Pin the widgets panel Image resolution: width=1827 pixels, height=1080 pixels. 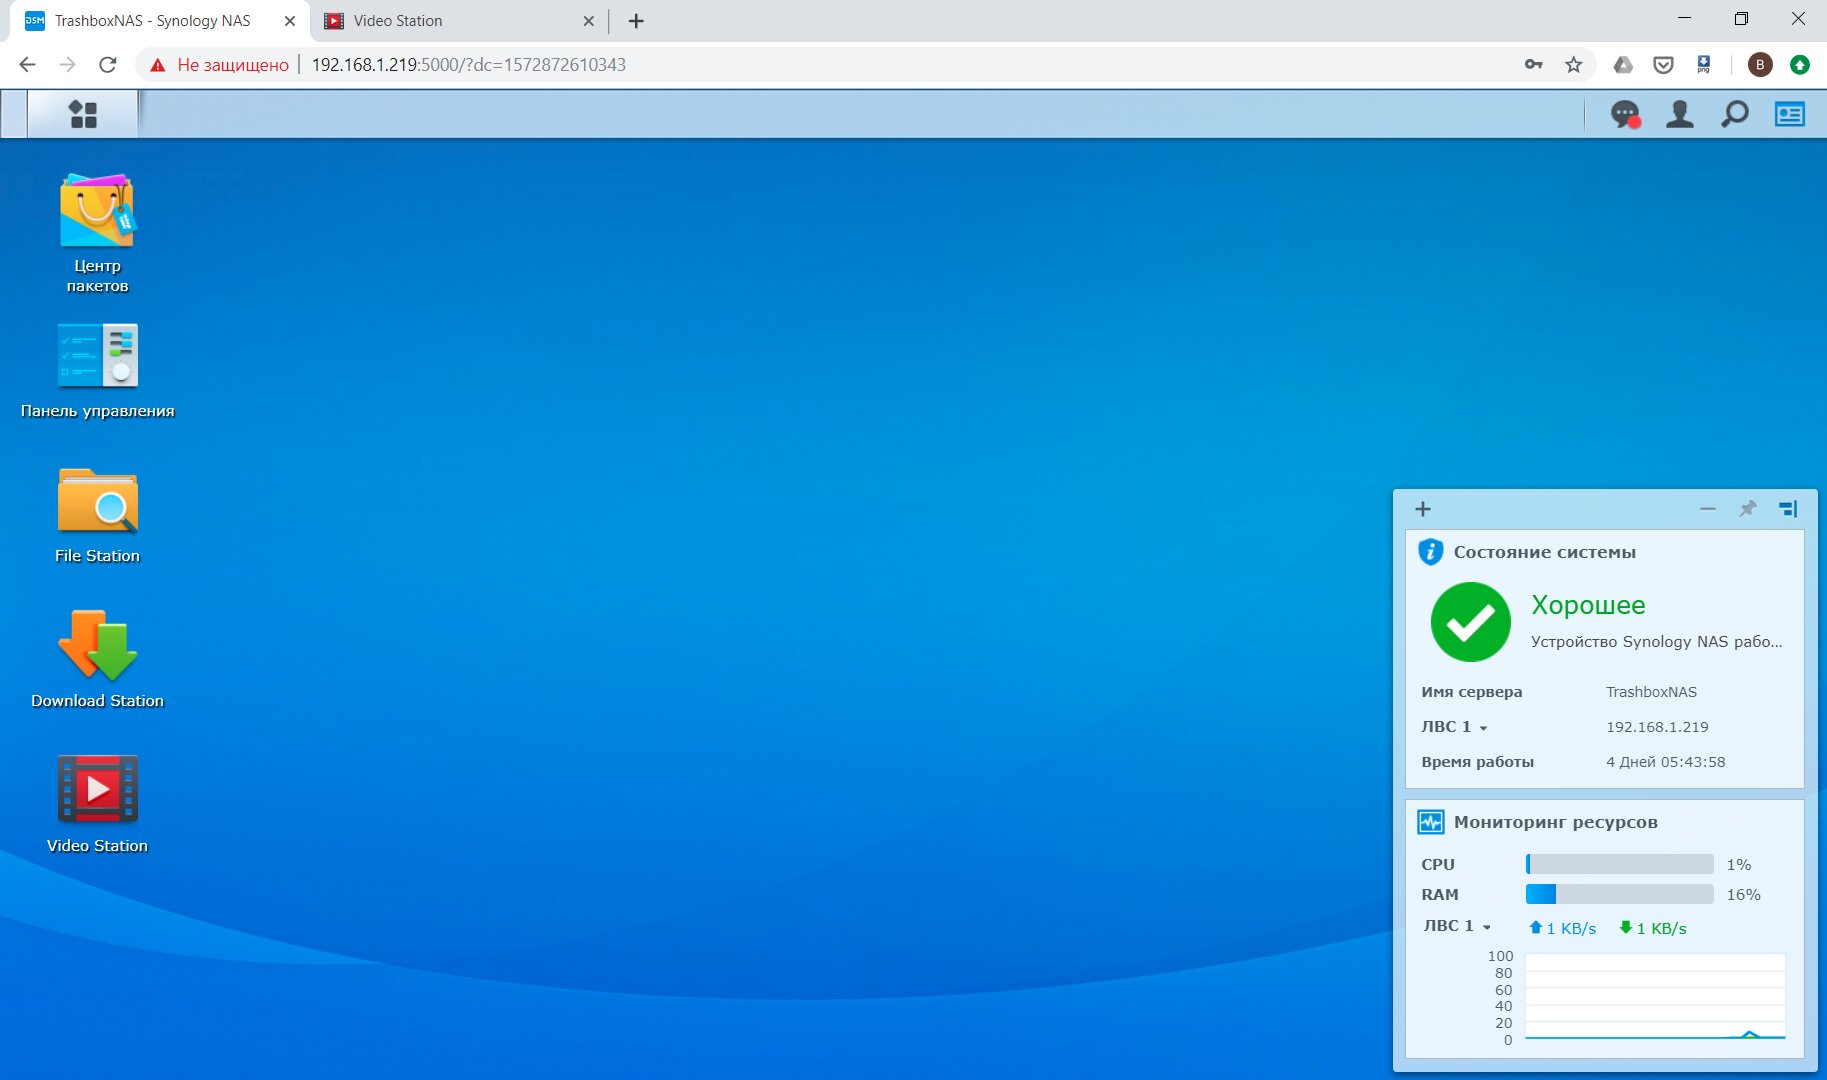[x=1747, y=509]
